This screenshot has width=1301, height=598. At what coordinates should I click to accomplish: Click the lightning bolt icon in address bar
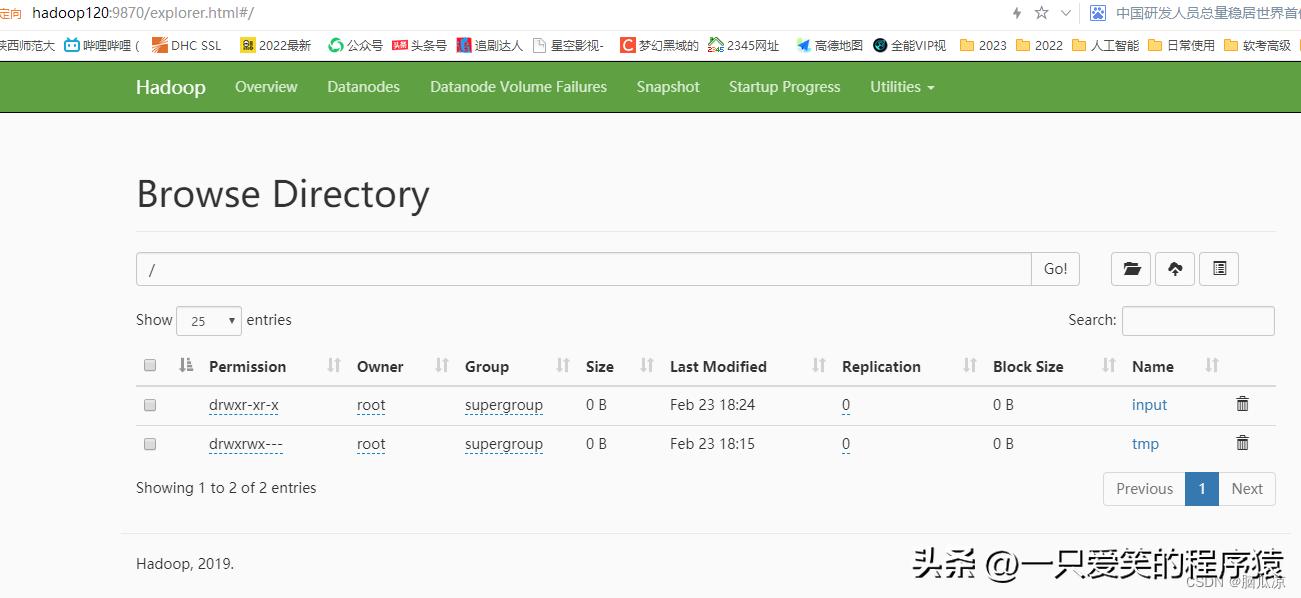click(x=1015, y=12)
